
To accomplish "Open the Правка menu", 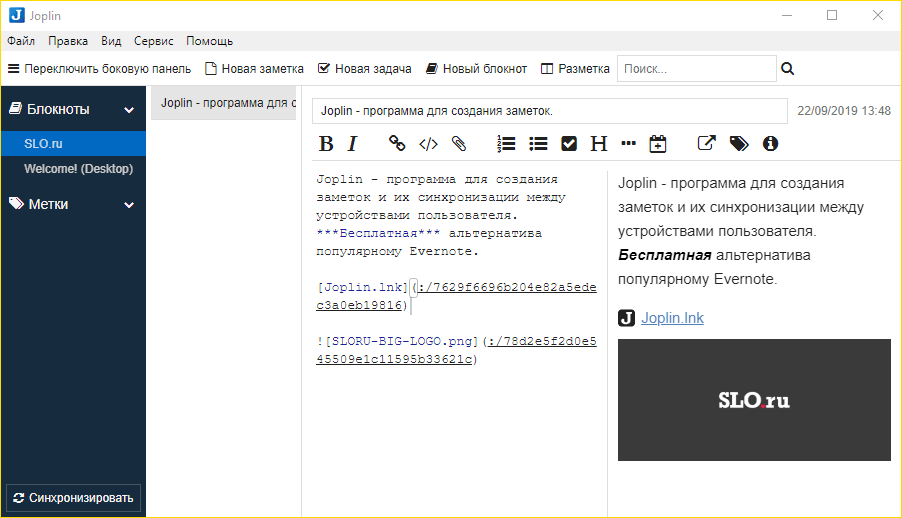I will pos(68,41).
